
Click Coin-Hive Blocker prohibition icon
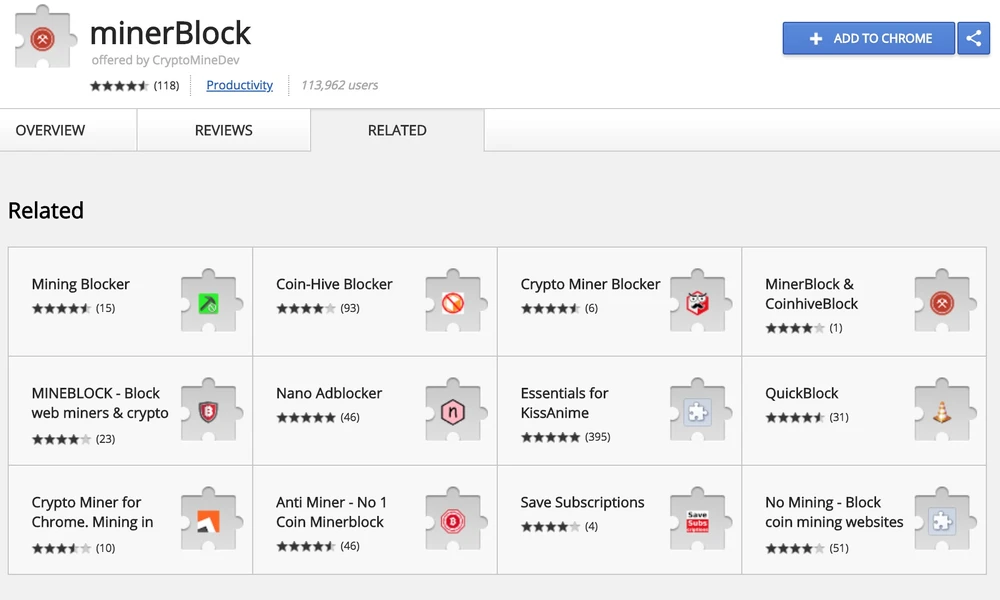pyautogui.click(x=453, y=301)
